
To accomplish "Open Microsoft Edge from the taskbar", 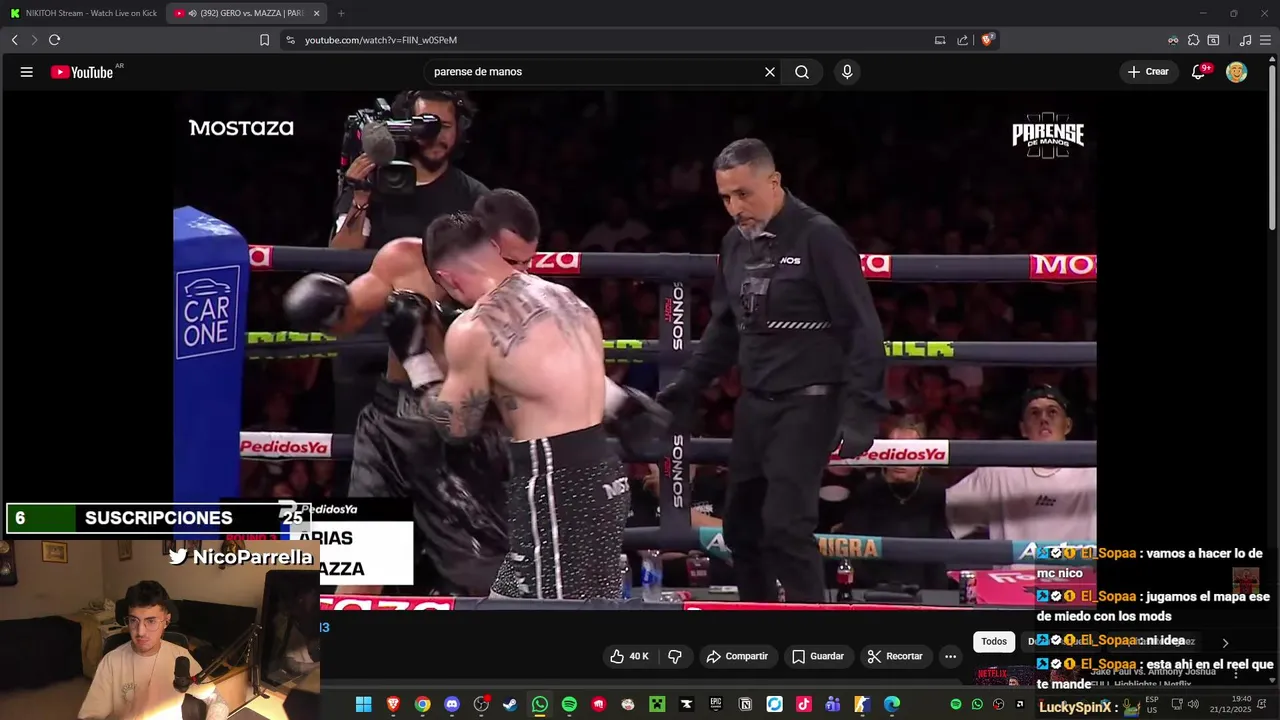I will [x=891, y=705].
